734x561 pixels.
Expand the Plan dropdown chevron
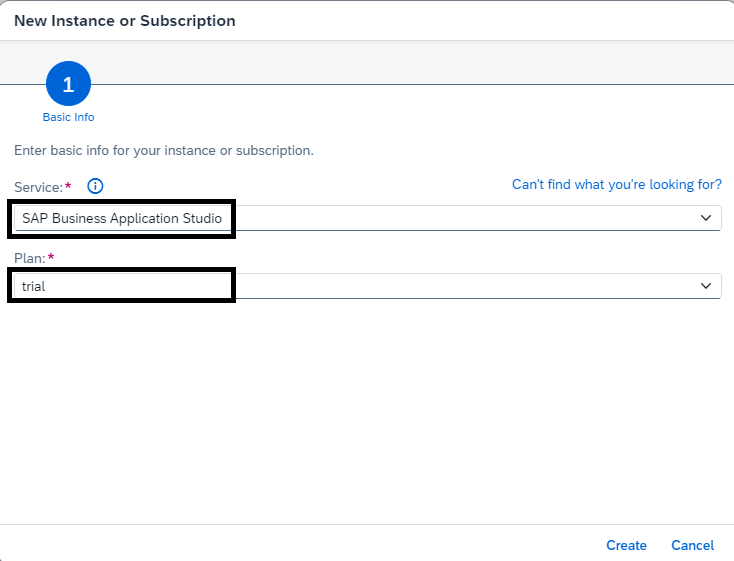(705, 286)
